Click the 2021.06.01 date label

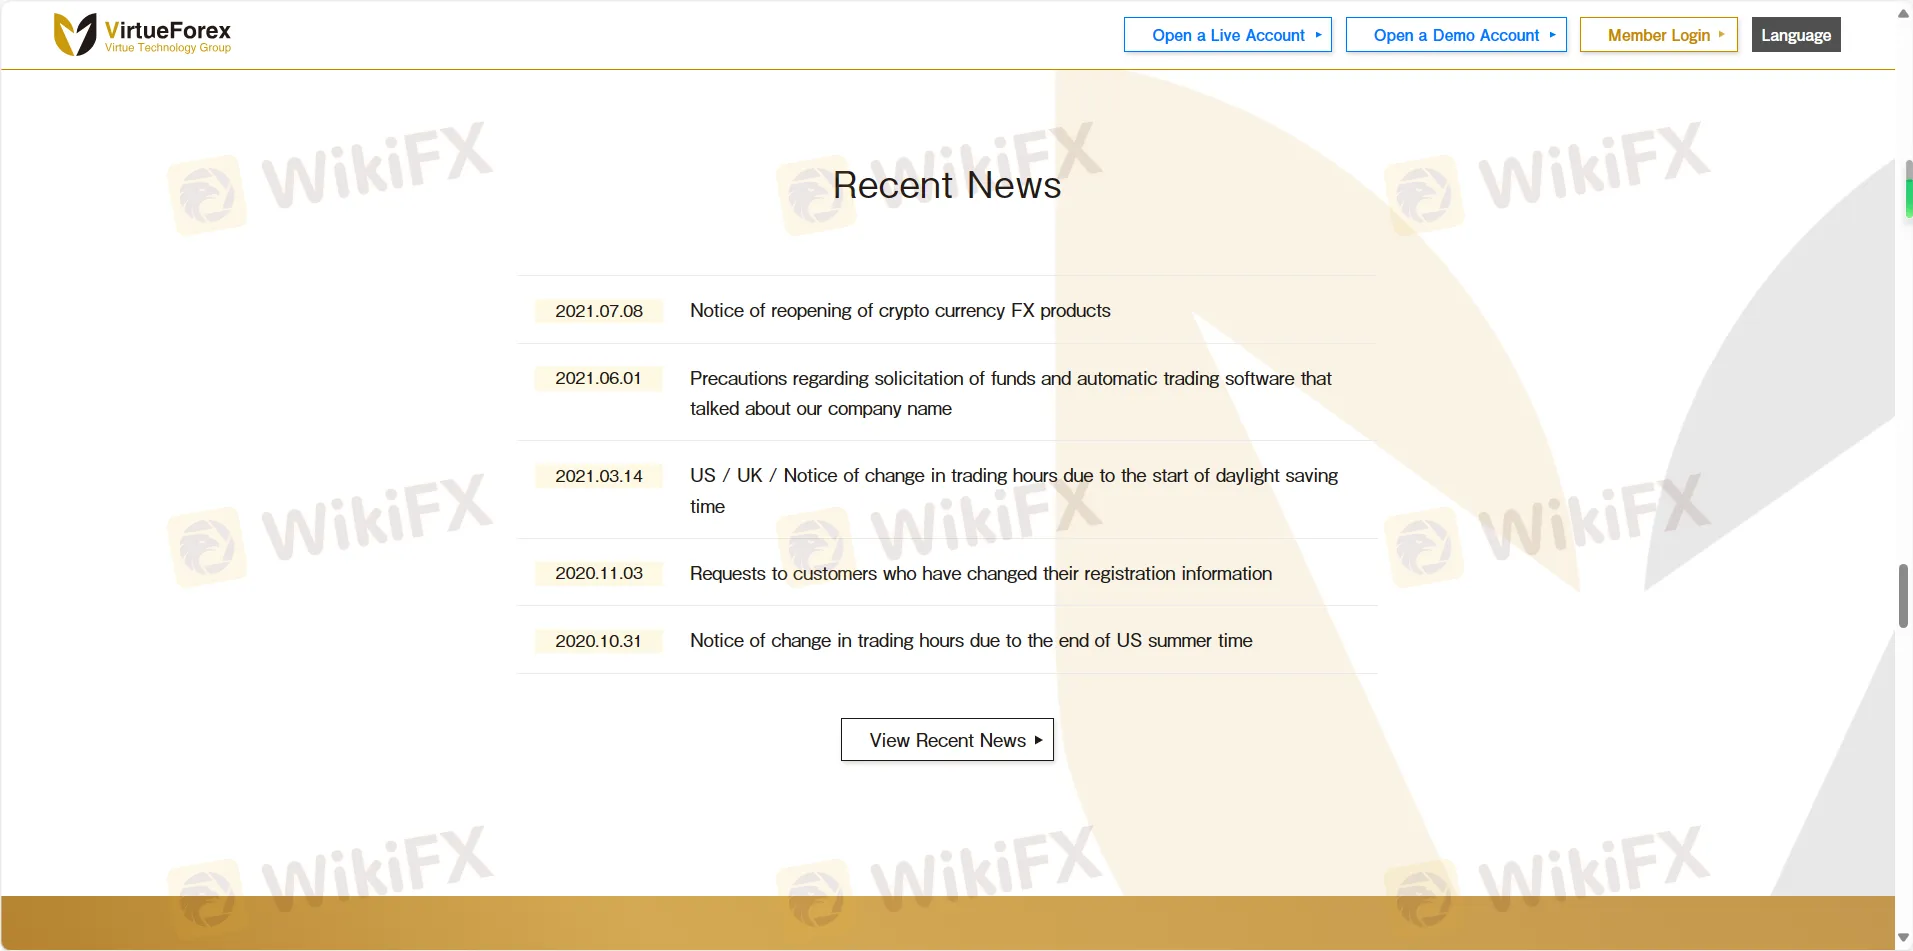click(x=598, y=379)
